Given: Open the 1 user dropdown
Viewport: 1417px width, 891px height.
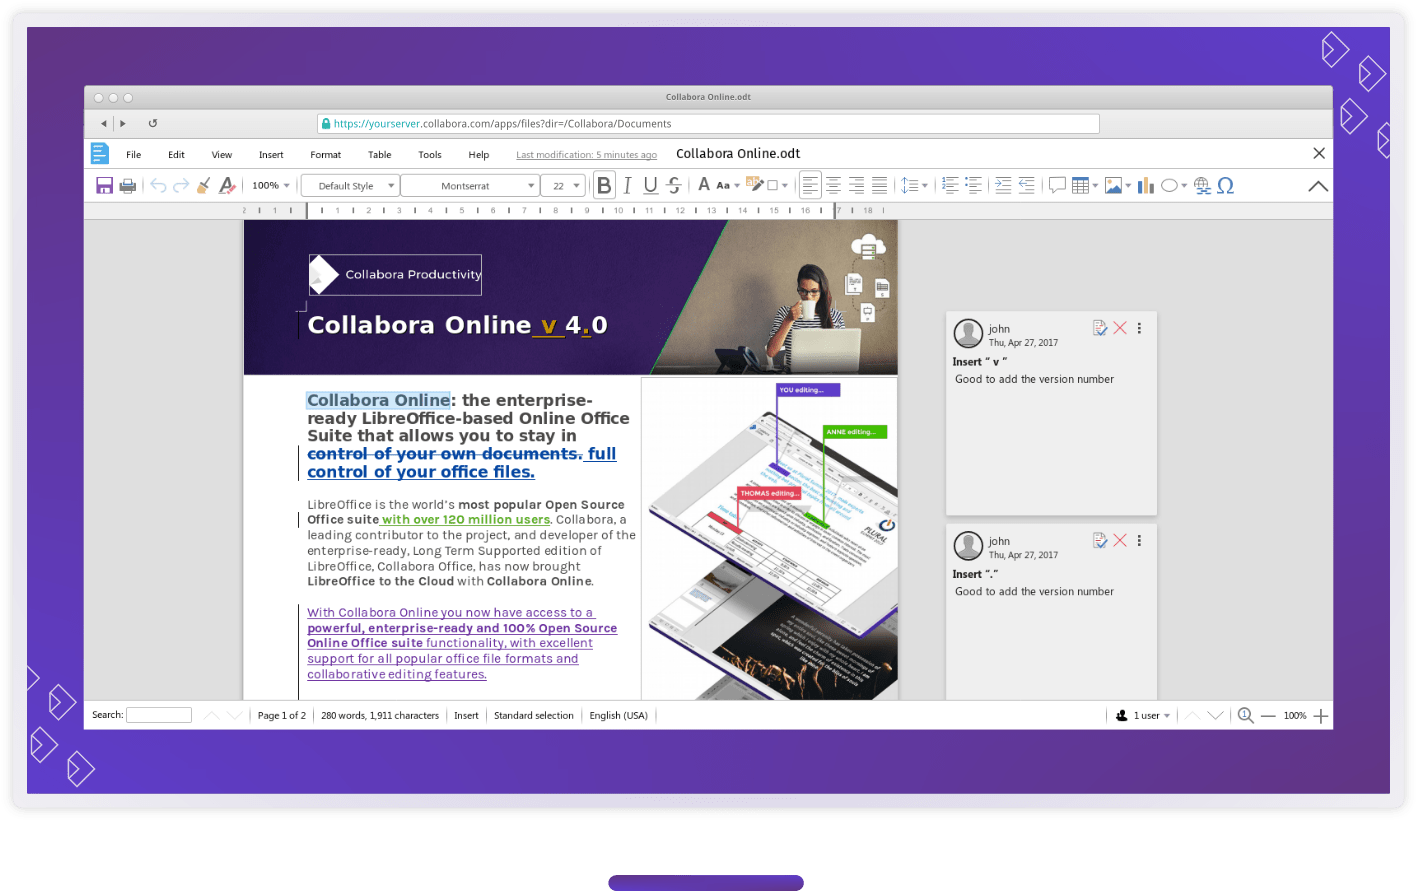Looking at the screenshot, I should (x=1143, y=715).
